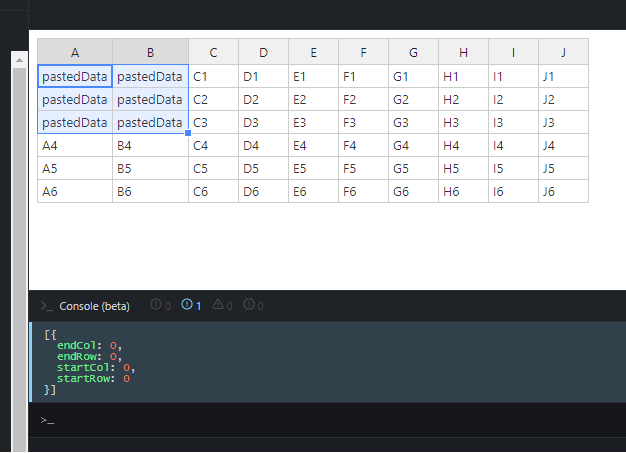
Task: Click cell A4
Action: tap(75, 145)
